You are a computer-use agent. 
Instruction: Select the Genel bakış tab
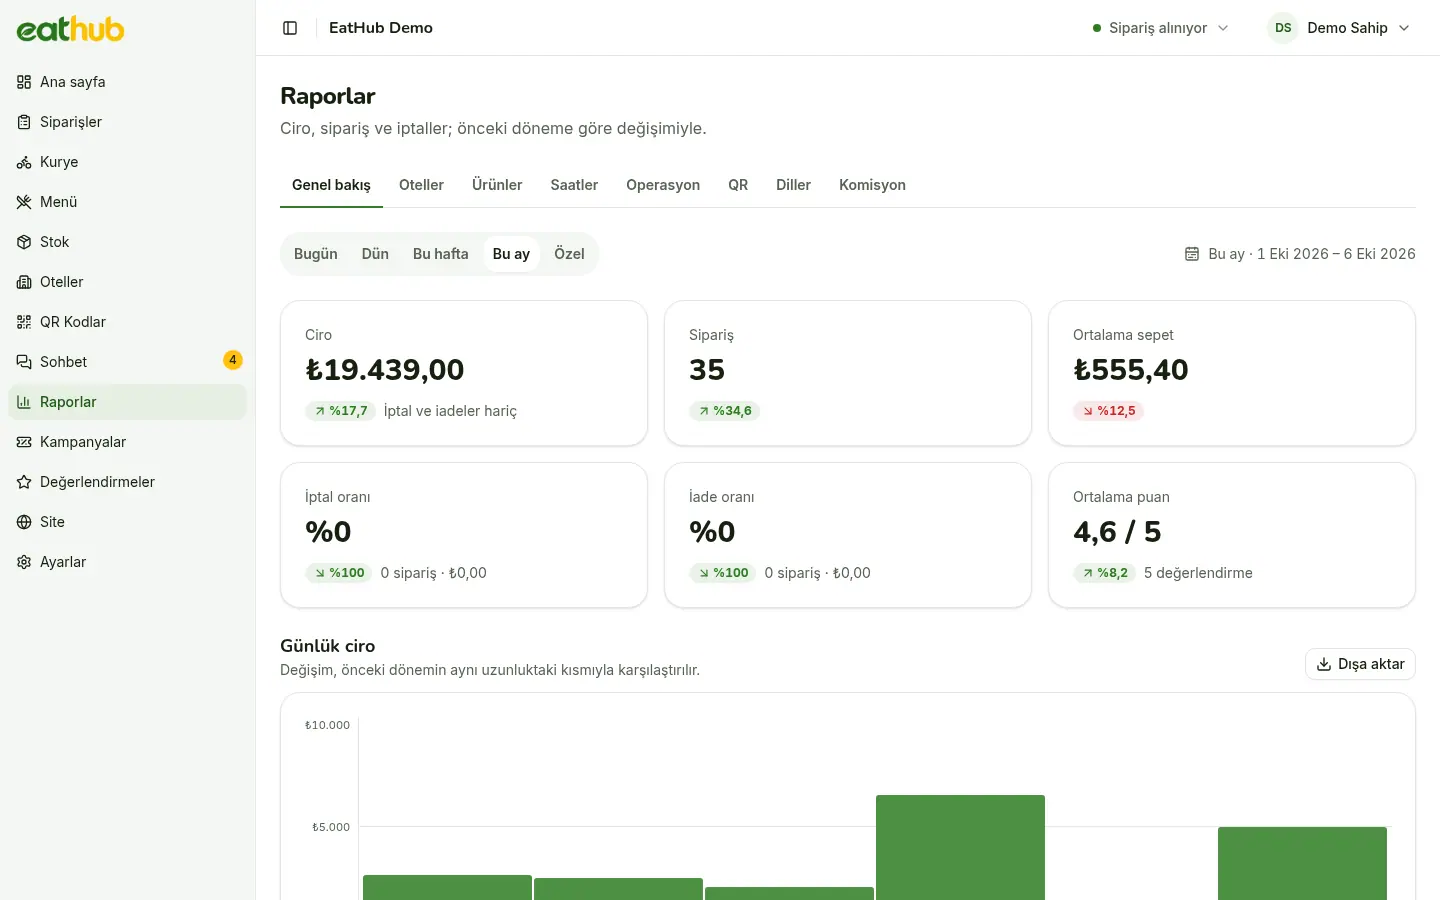[x=331, y=185]
